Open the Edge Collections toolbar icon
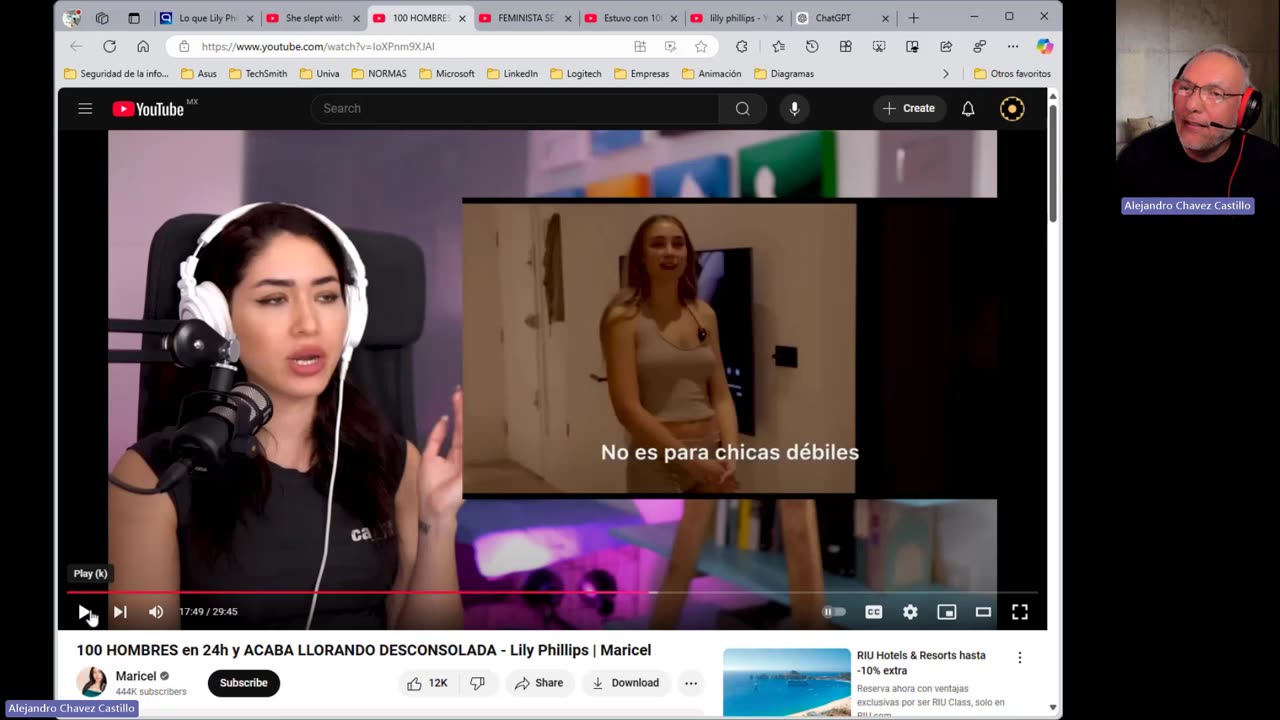Screen dimensions: 1280x720 point(846,46)
